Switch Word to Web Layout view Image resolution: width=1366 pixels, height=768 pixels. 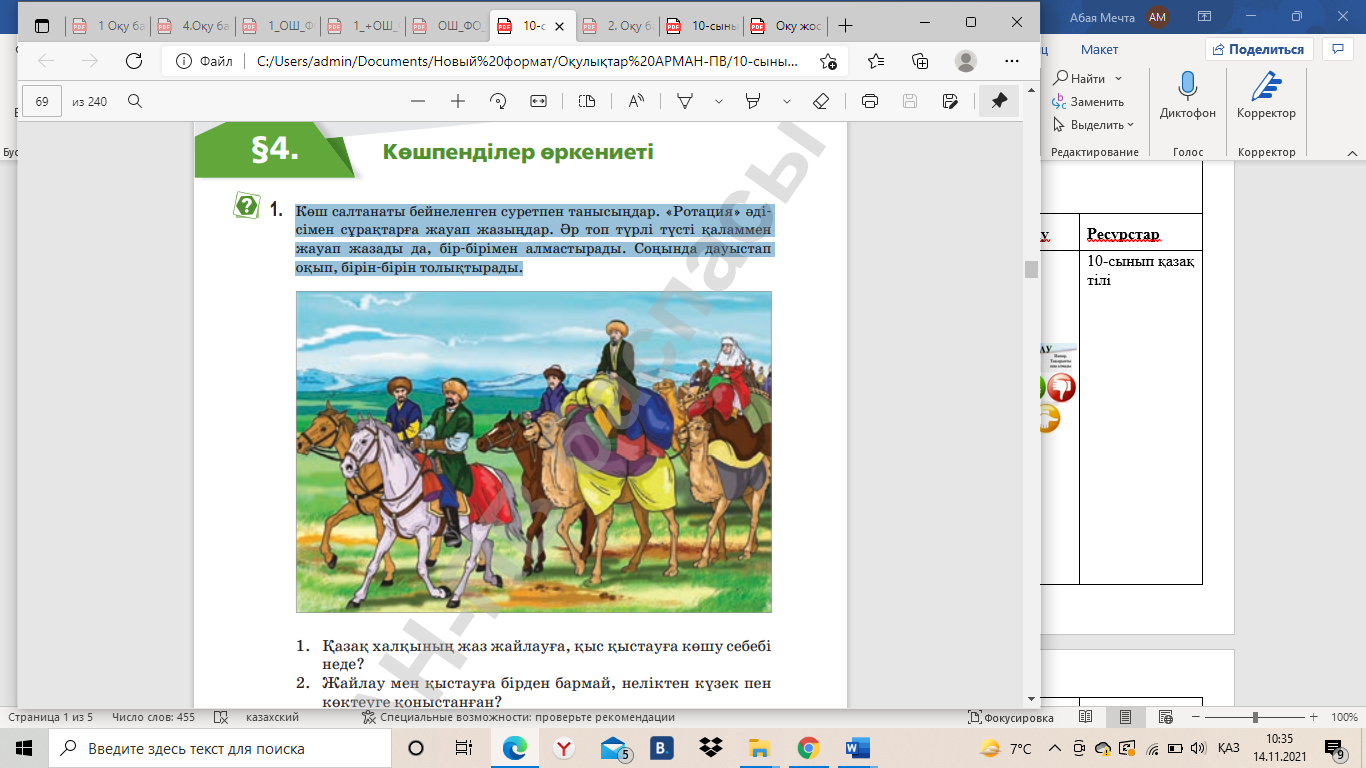coord(1166,718)
